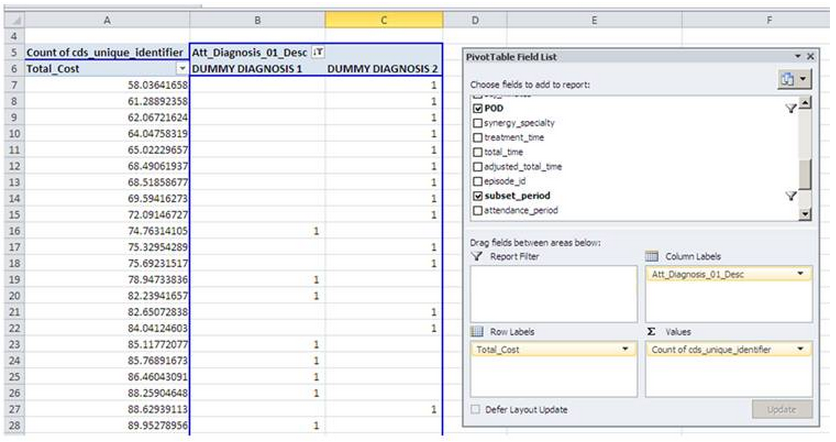
Task: Click the field list scrollbar thumb
Action: (x=805, y=174)
